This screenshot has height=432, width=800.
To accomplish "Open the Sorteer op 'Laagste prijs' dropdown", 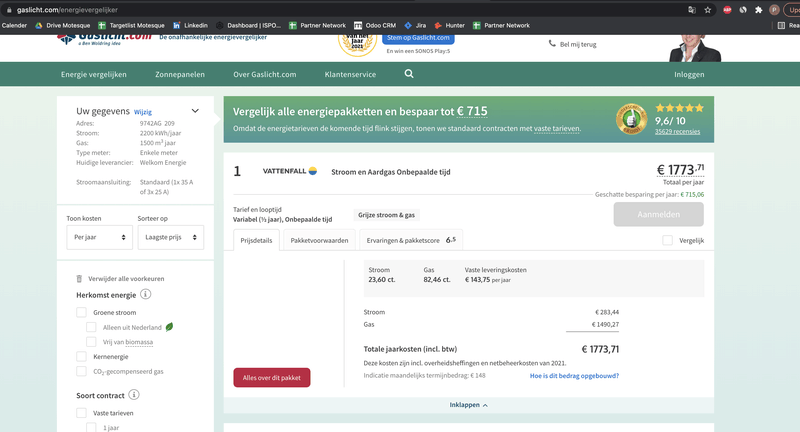I will pyautogui.click(x=170, y=237).
